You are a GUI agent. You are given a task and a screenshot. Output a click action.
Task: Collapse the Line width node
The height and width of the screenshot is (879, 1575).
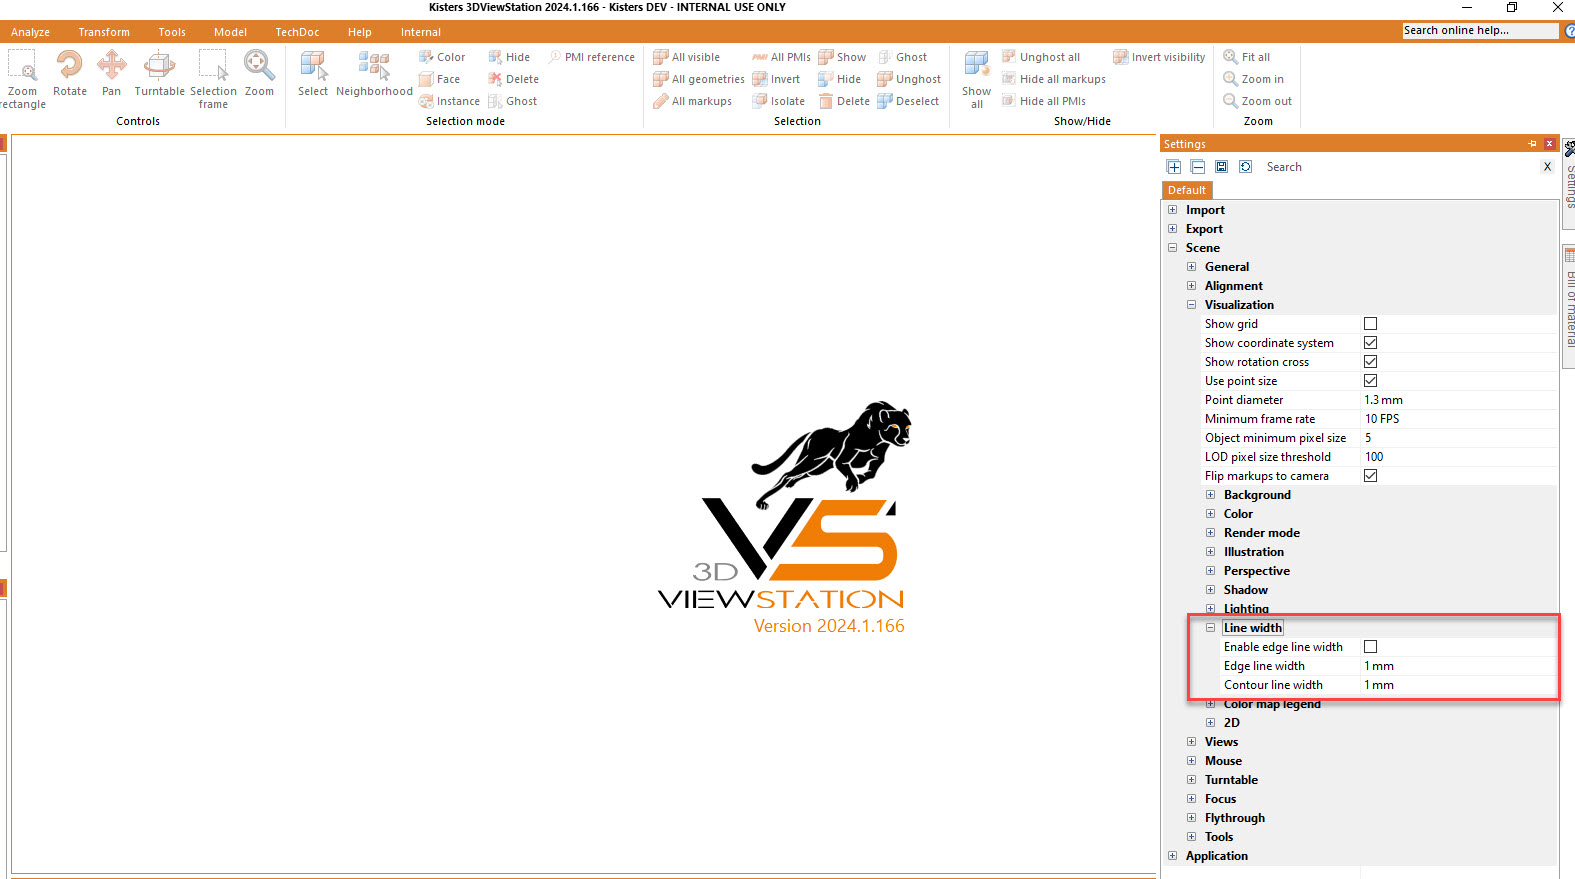(1210, 628)
